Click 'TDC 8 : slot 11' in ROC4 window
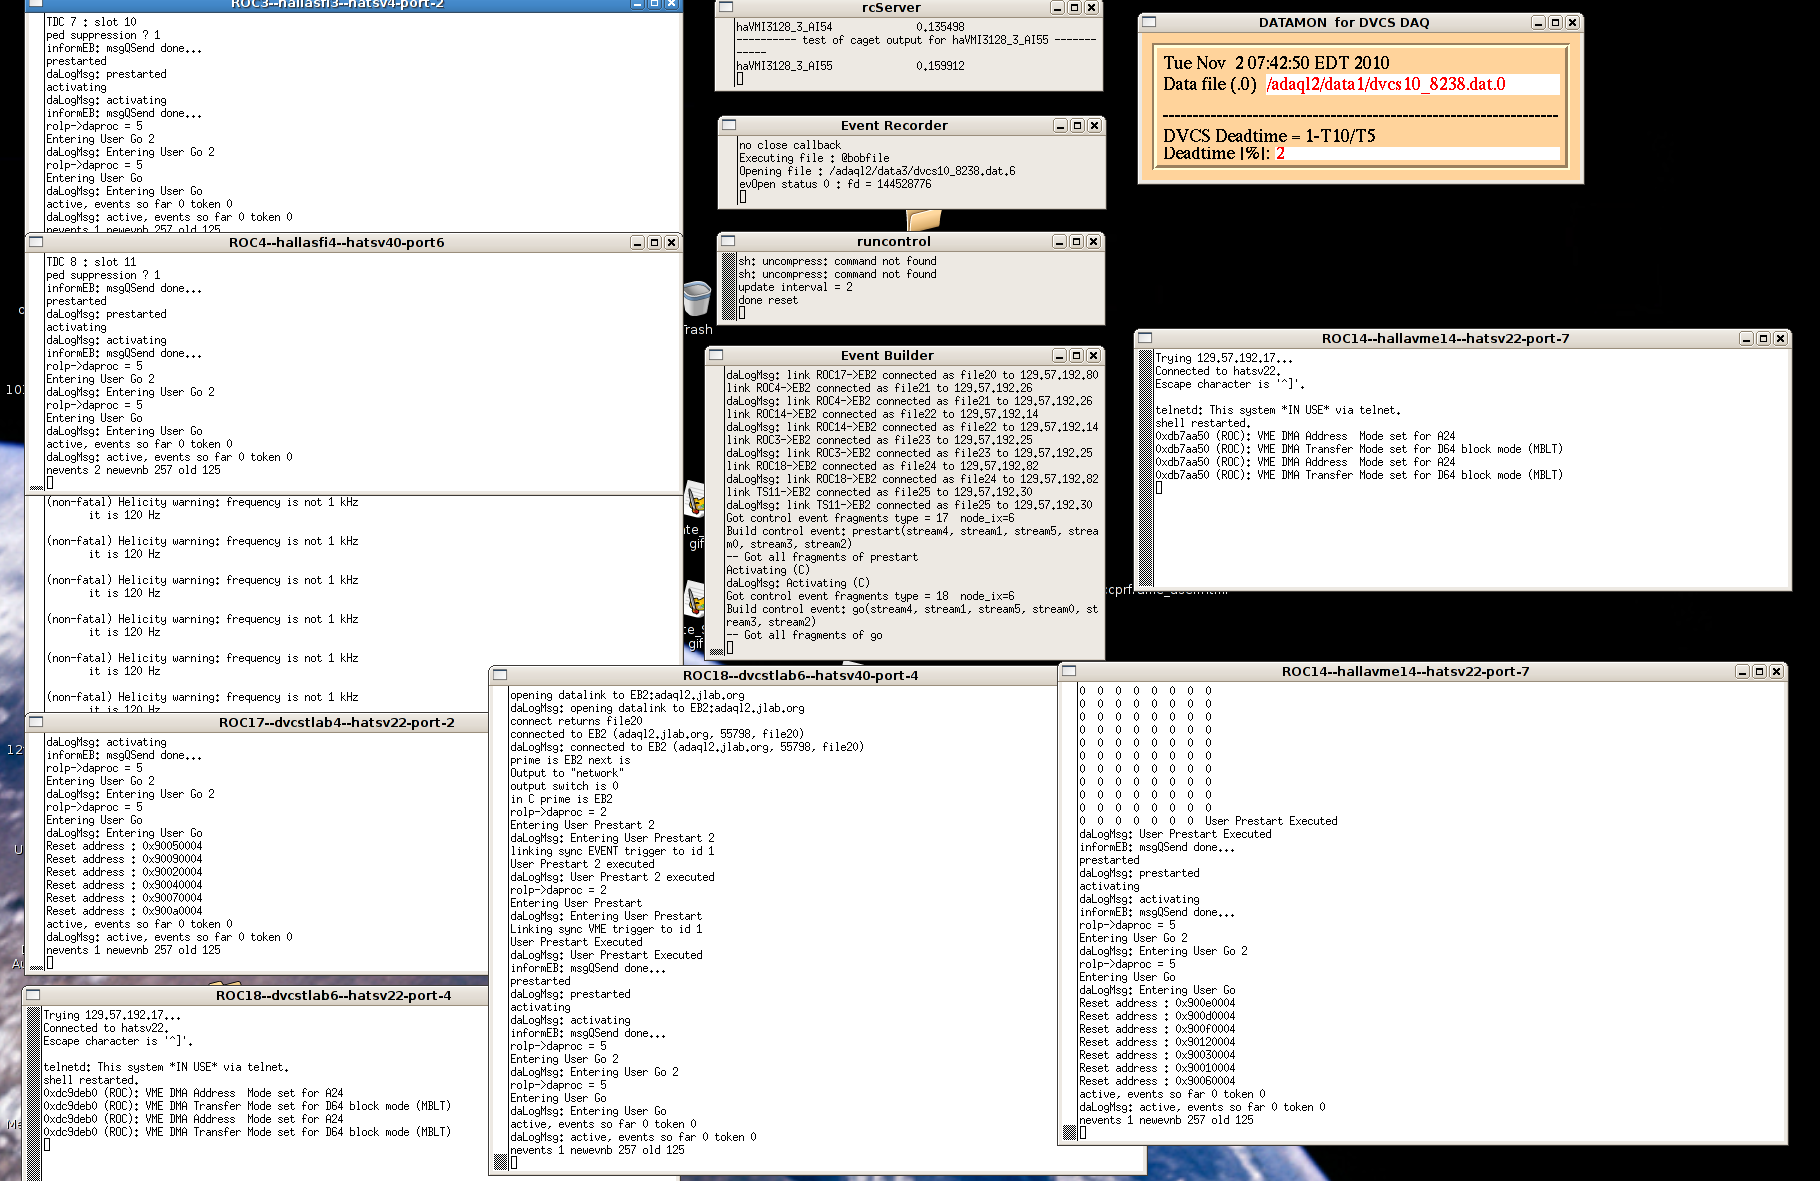 point(91,262)
